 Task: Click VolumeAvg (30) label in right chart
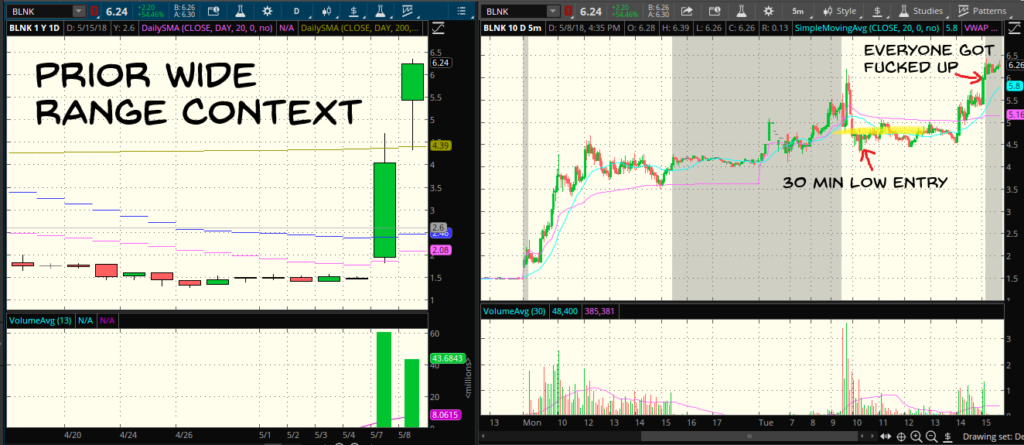point(513,312)
